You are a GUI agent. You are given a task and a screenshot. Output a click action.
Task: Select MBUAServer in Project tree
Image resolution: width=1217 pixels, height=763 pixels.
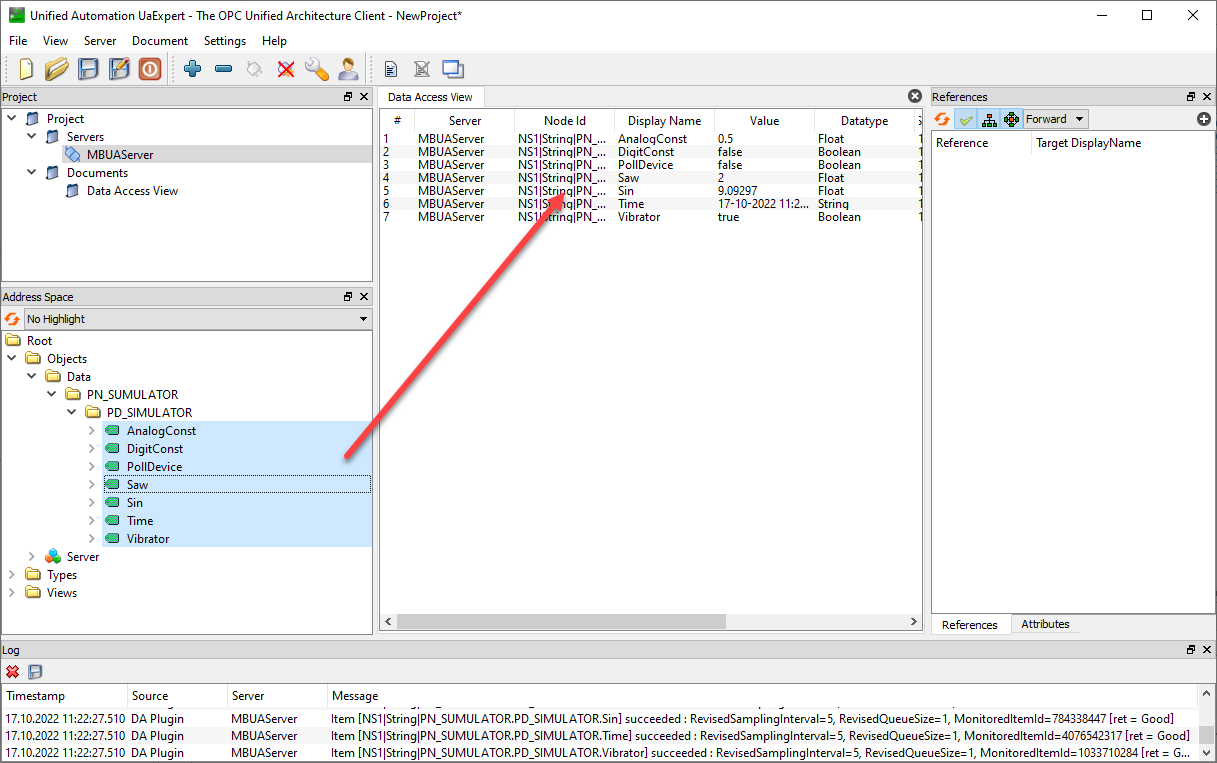[120, 155]
